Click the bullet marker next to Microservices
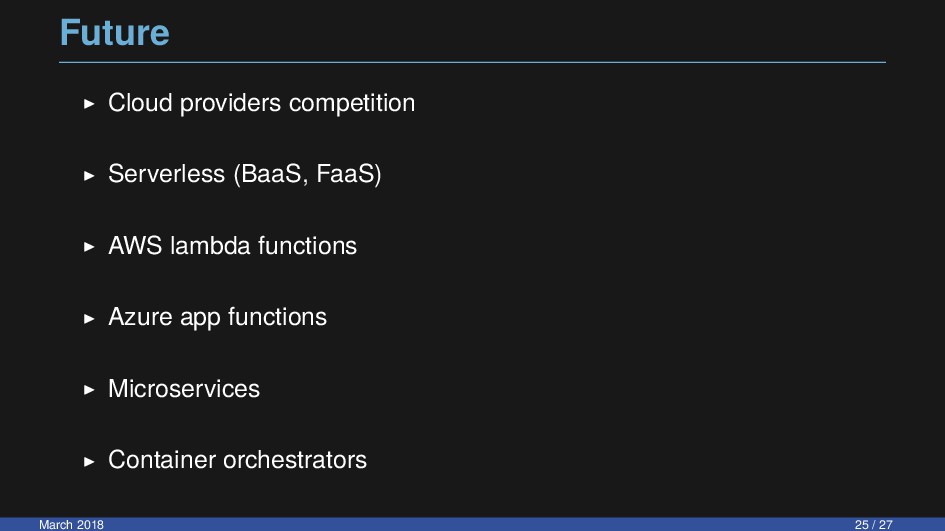This screenshot has width=945, height=531. pos(89,390)
